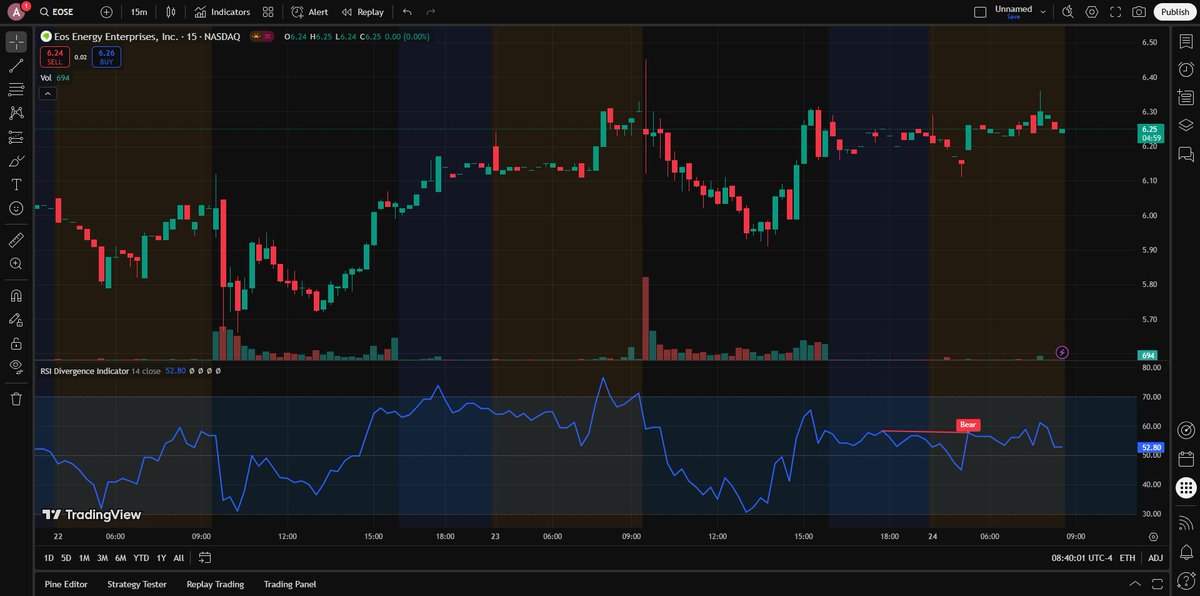1200x596 pixels.
Task: Open the Pine Editor tab
Action: pos(67,584)
